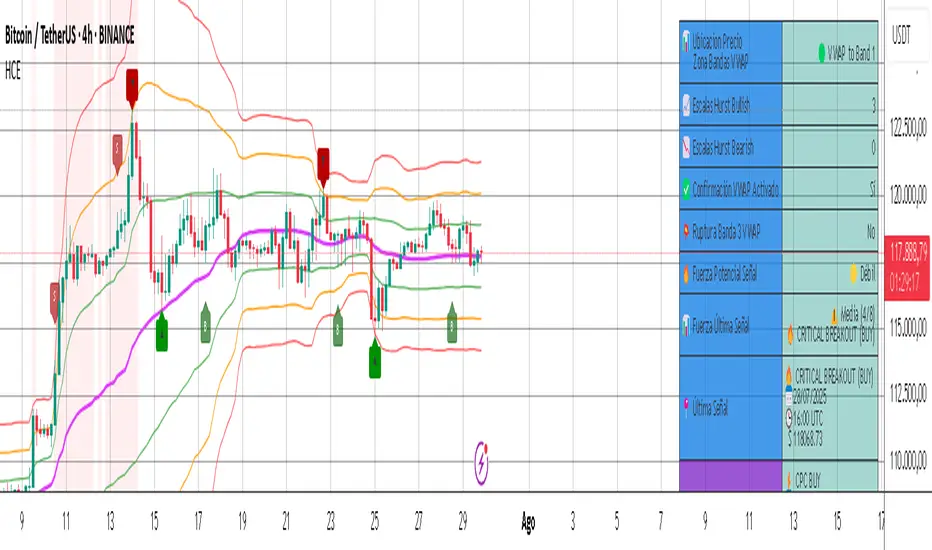932x550 pixels.
Task: Click the light green B marker near July 28
Action: pyautogui.click(x=452, y=323)
